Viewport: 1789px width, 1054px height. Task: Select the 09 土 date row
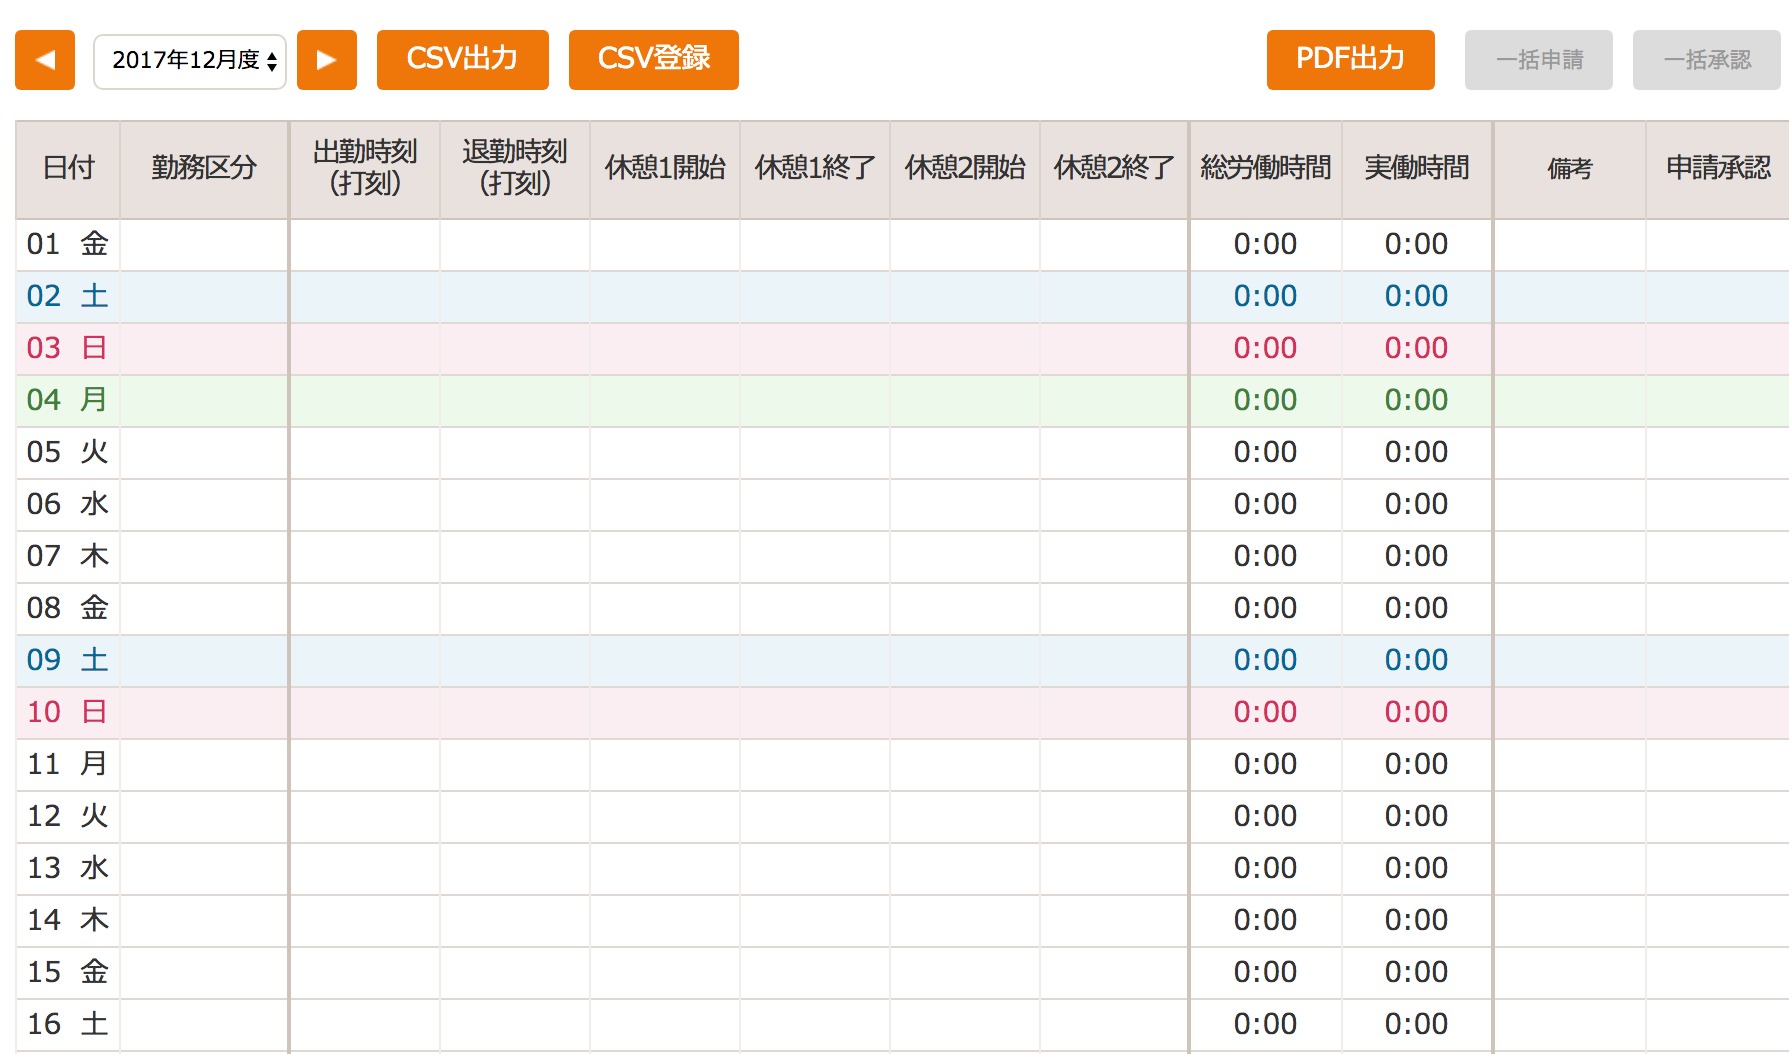click(x=902, y=661)
